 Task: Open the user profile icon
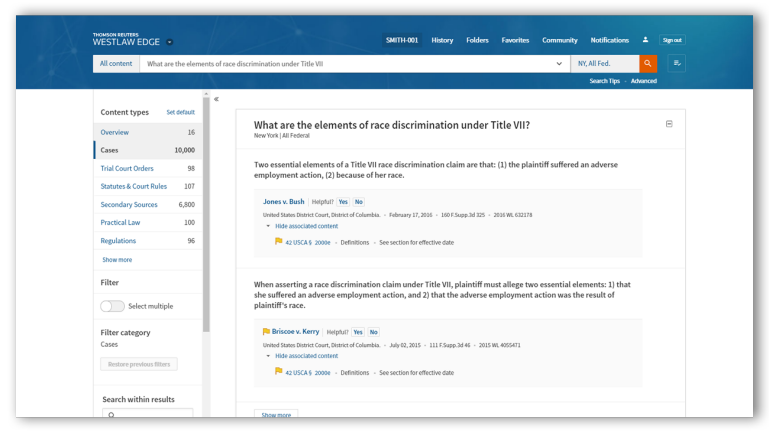pos(646,40)
